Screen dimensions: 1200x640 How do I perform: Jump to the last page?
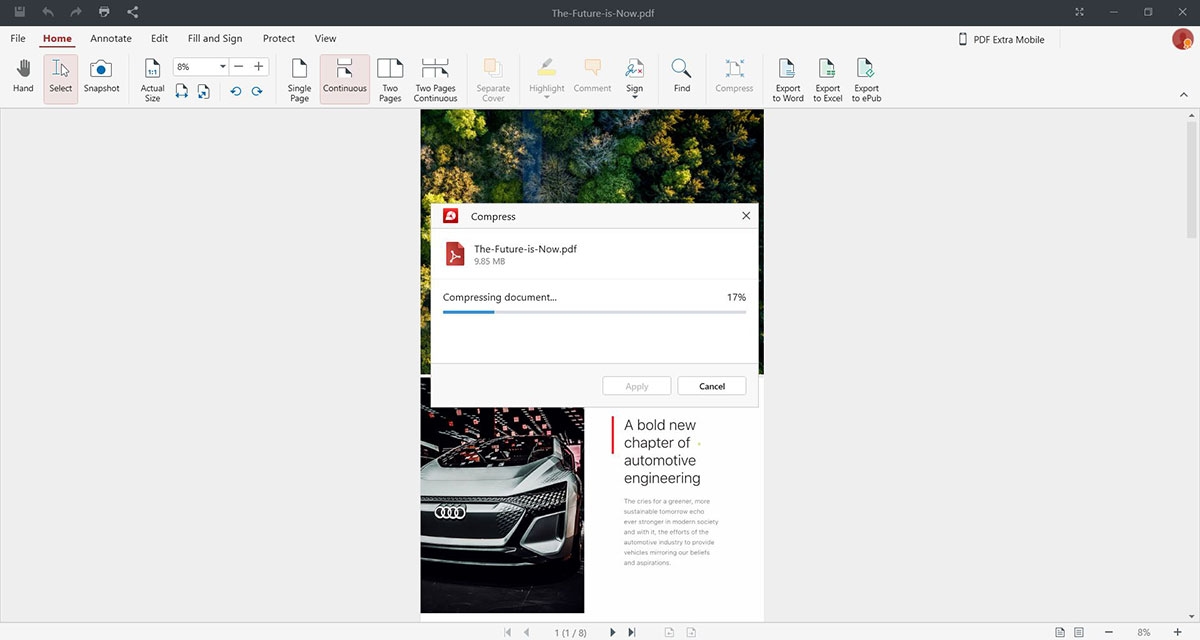631,632
